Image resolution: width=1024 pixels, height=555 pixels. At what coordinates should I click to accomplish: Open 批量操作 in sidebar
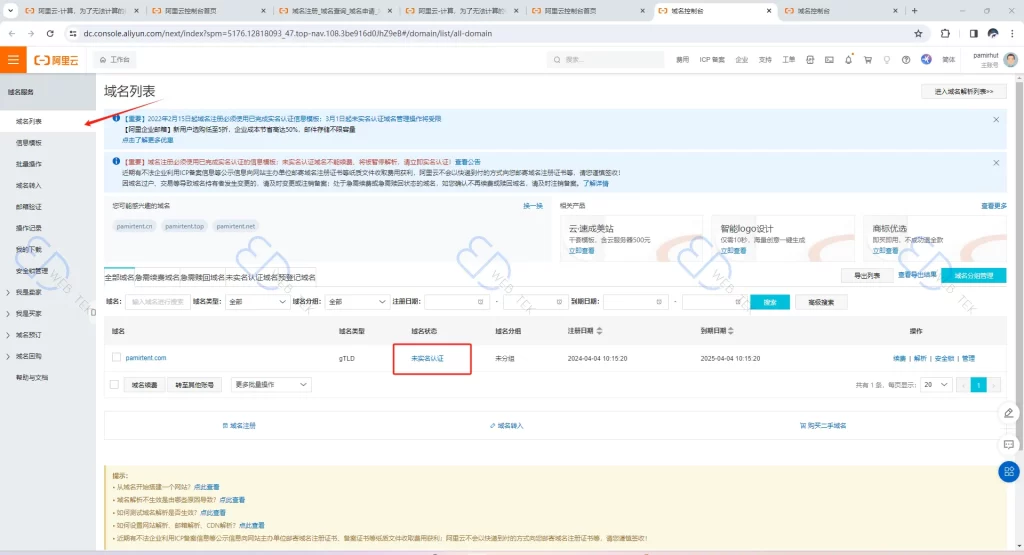tap(29, 164)
